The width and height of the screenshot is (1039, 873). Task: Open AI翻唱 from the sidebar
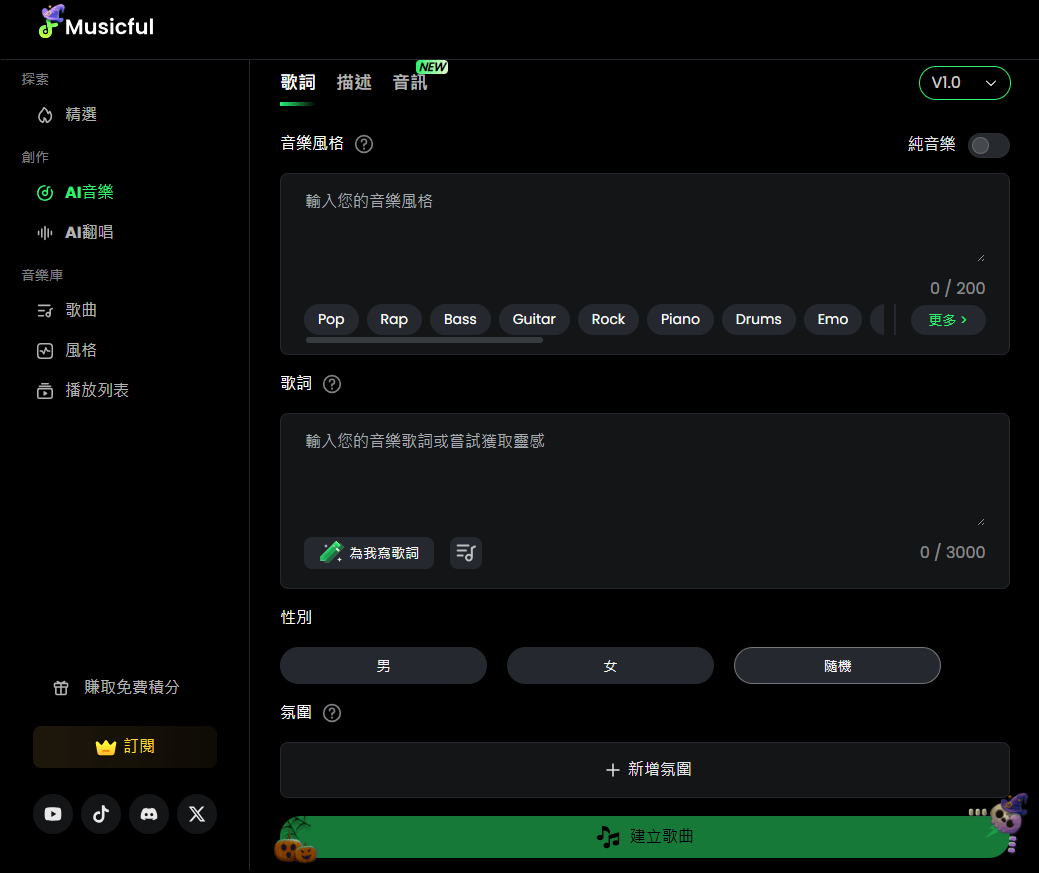pos(44,232)
